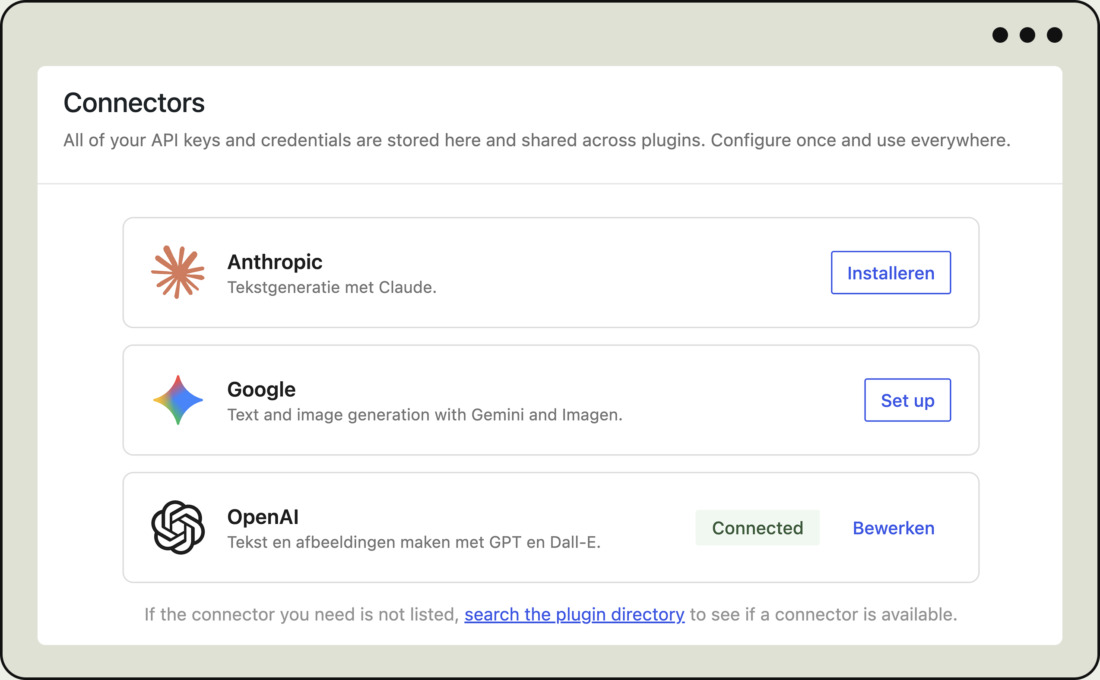
Task: Click Installeren for the Anthropic connector
Action: coord(890,272)
